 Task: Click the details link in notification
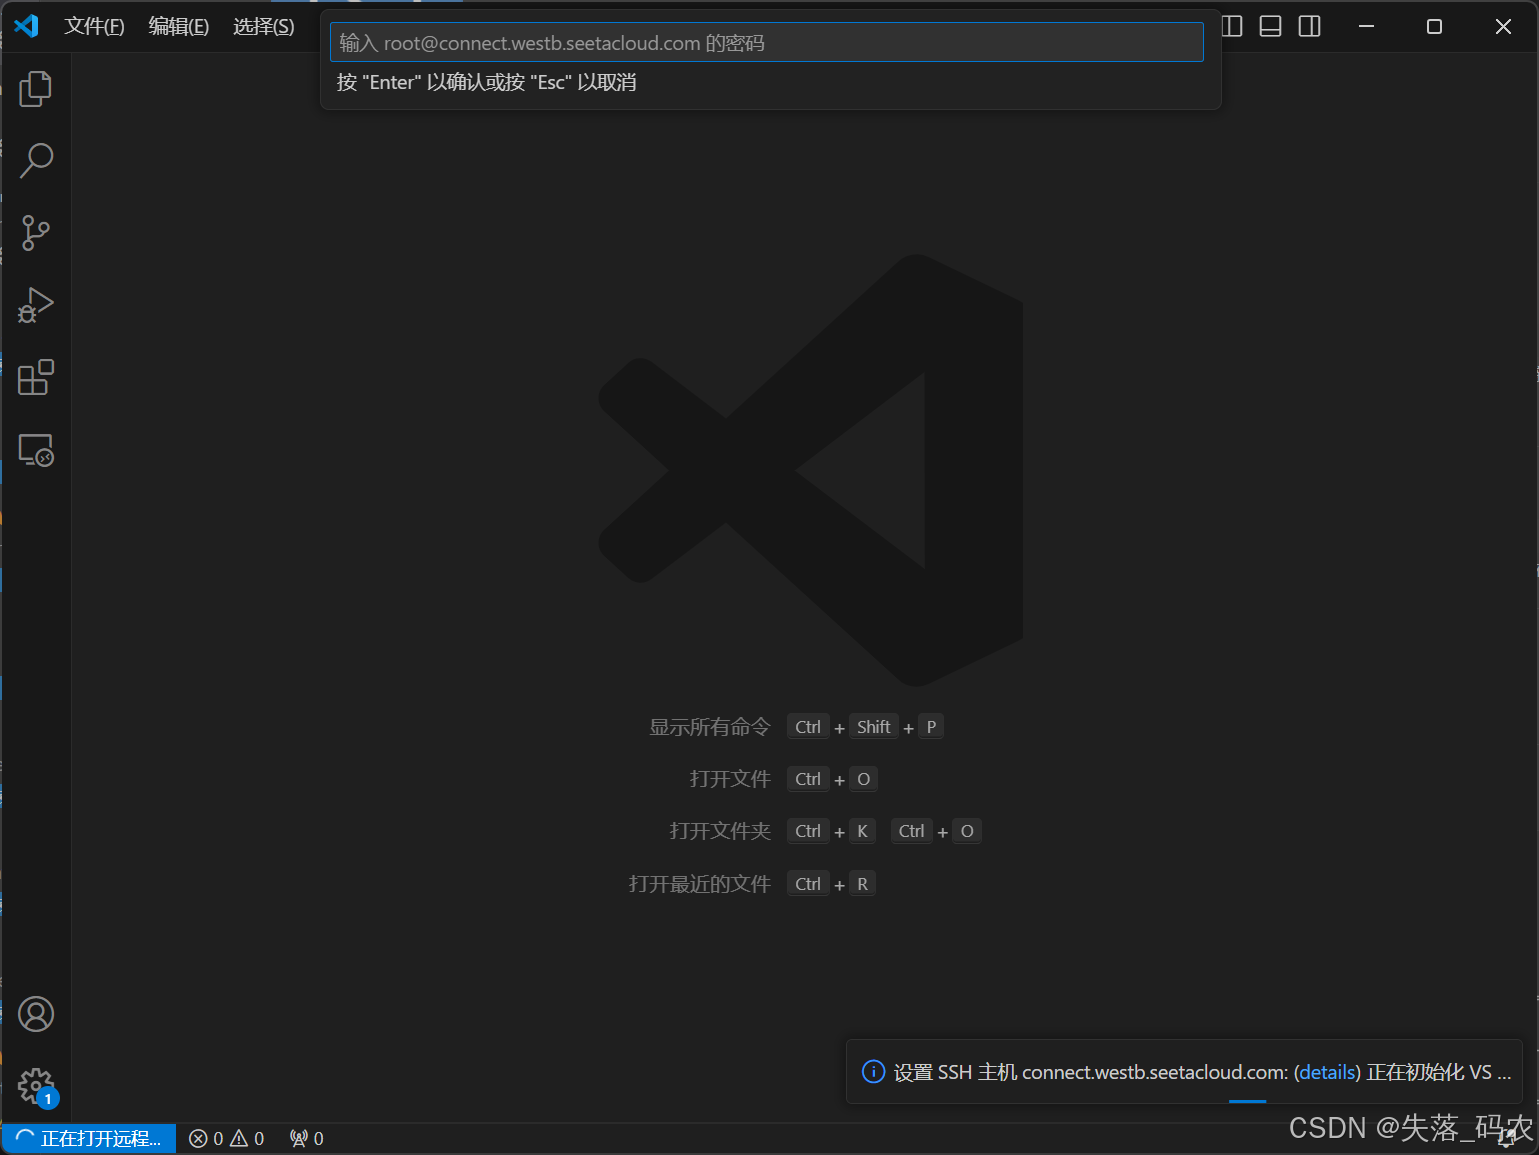coord(1327,1072)
